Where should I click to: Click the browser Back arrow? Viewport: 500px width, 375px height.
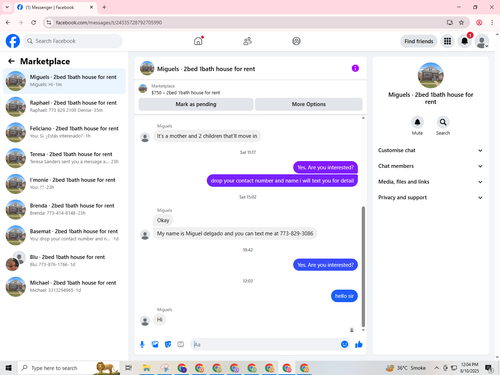tap(8, 22)
